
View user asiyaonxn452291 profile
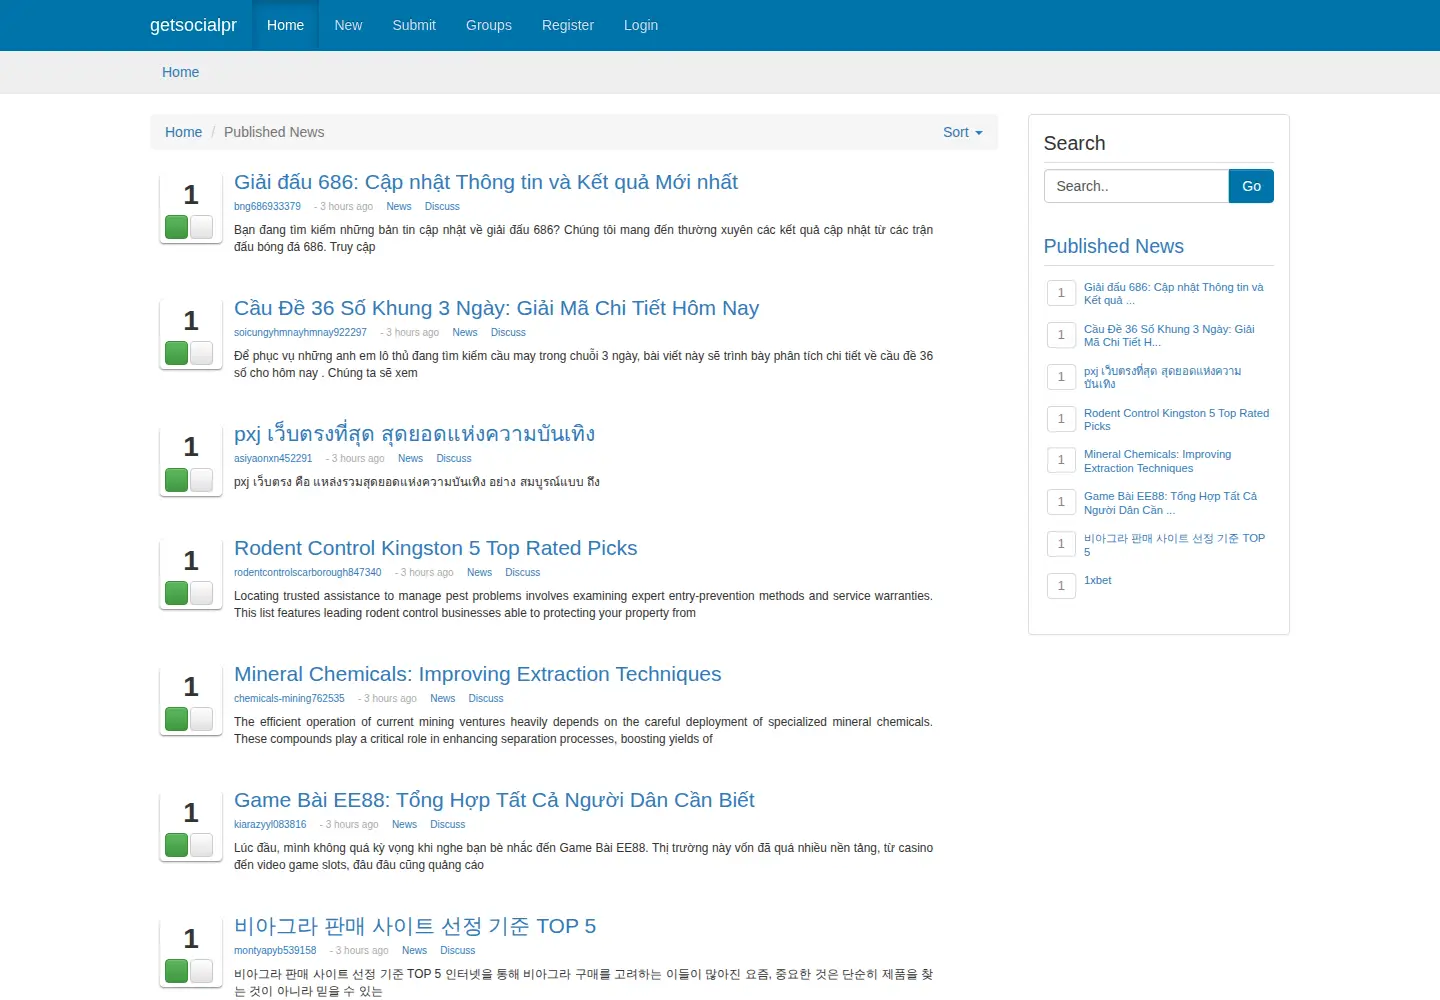click(x=273, y=459)
